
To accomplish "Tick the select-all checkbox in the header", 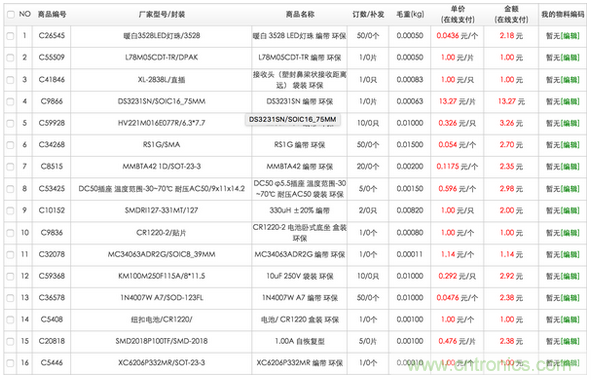I will coord(10,15).
